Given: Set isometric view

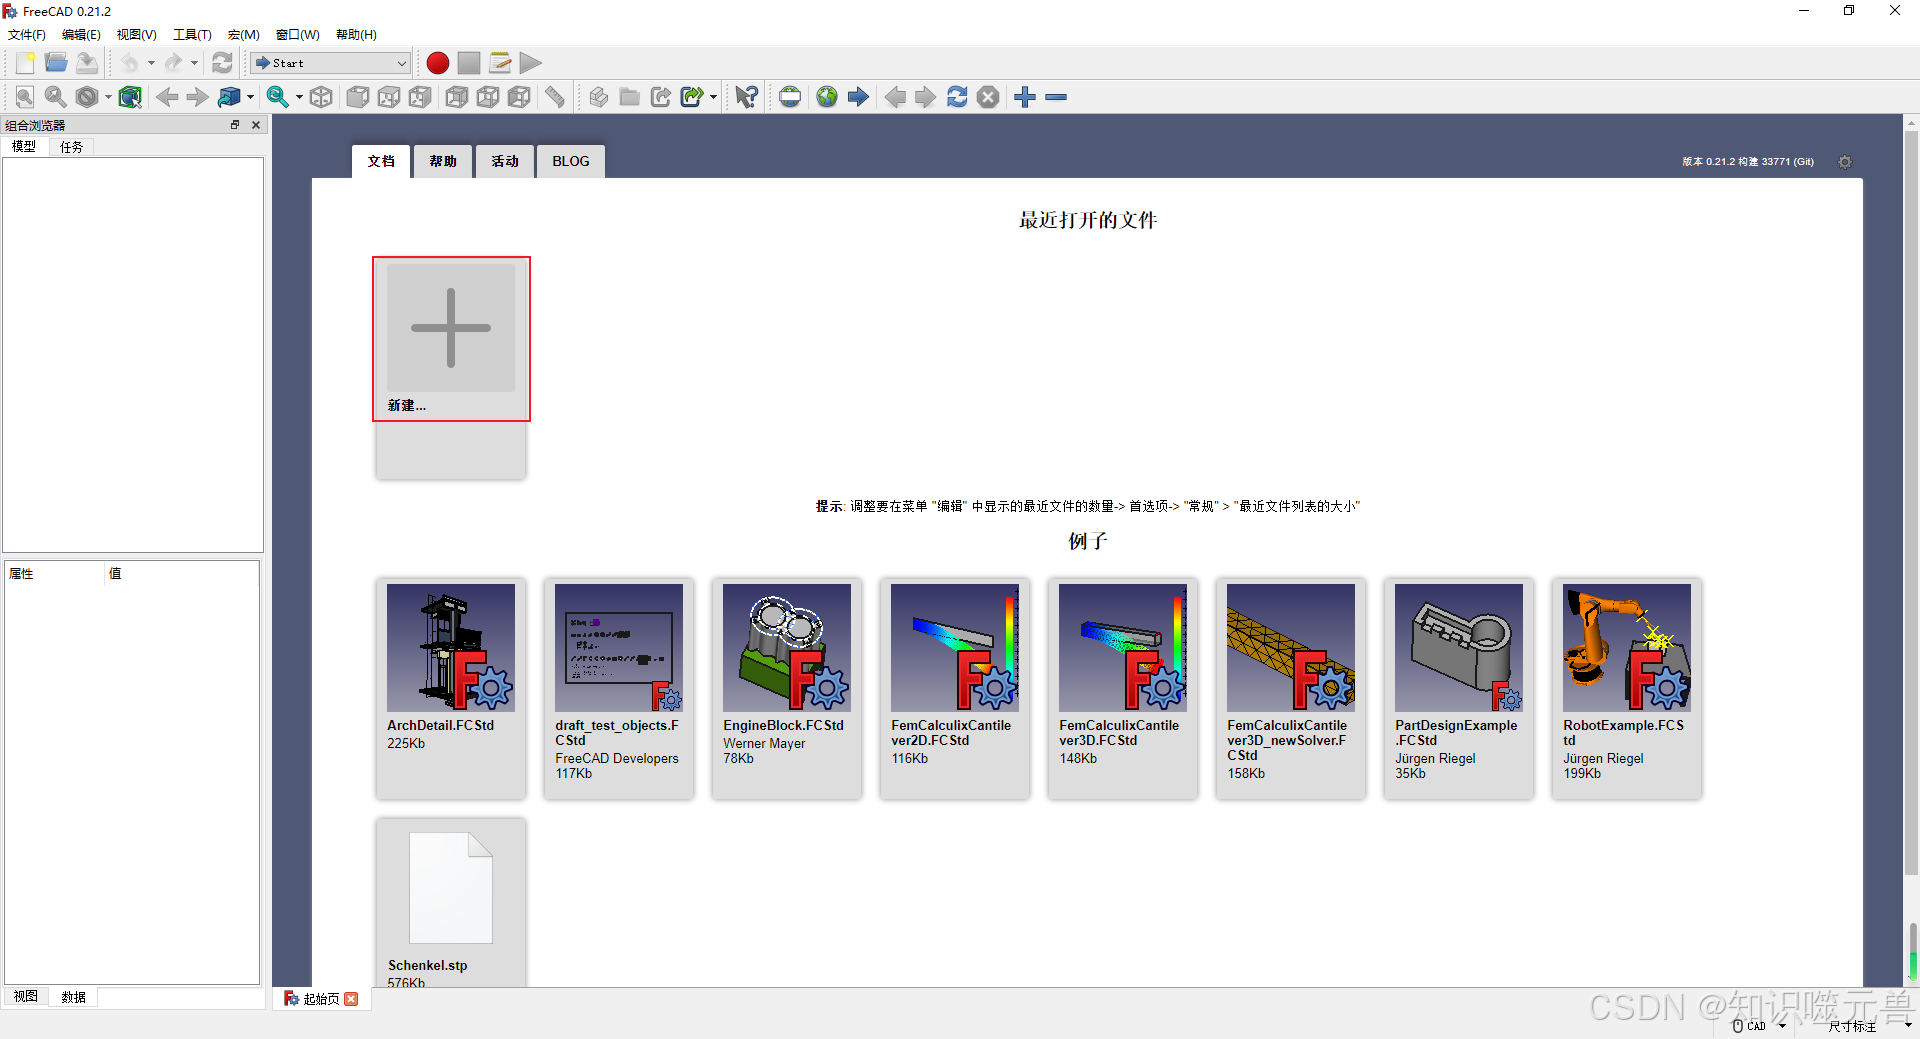Looking at the screenshot, I should (x=321, y=97).
